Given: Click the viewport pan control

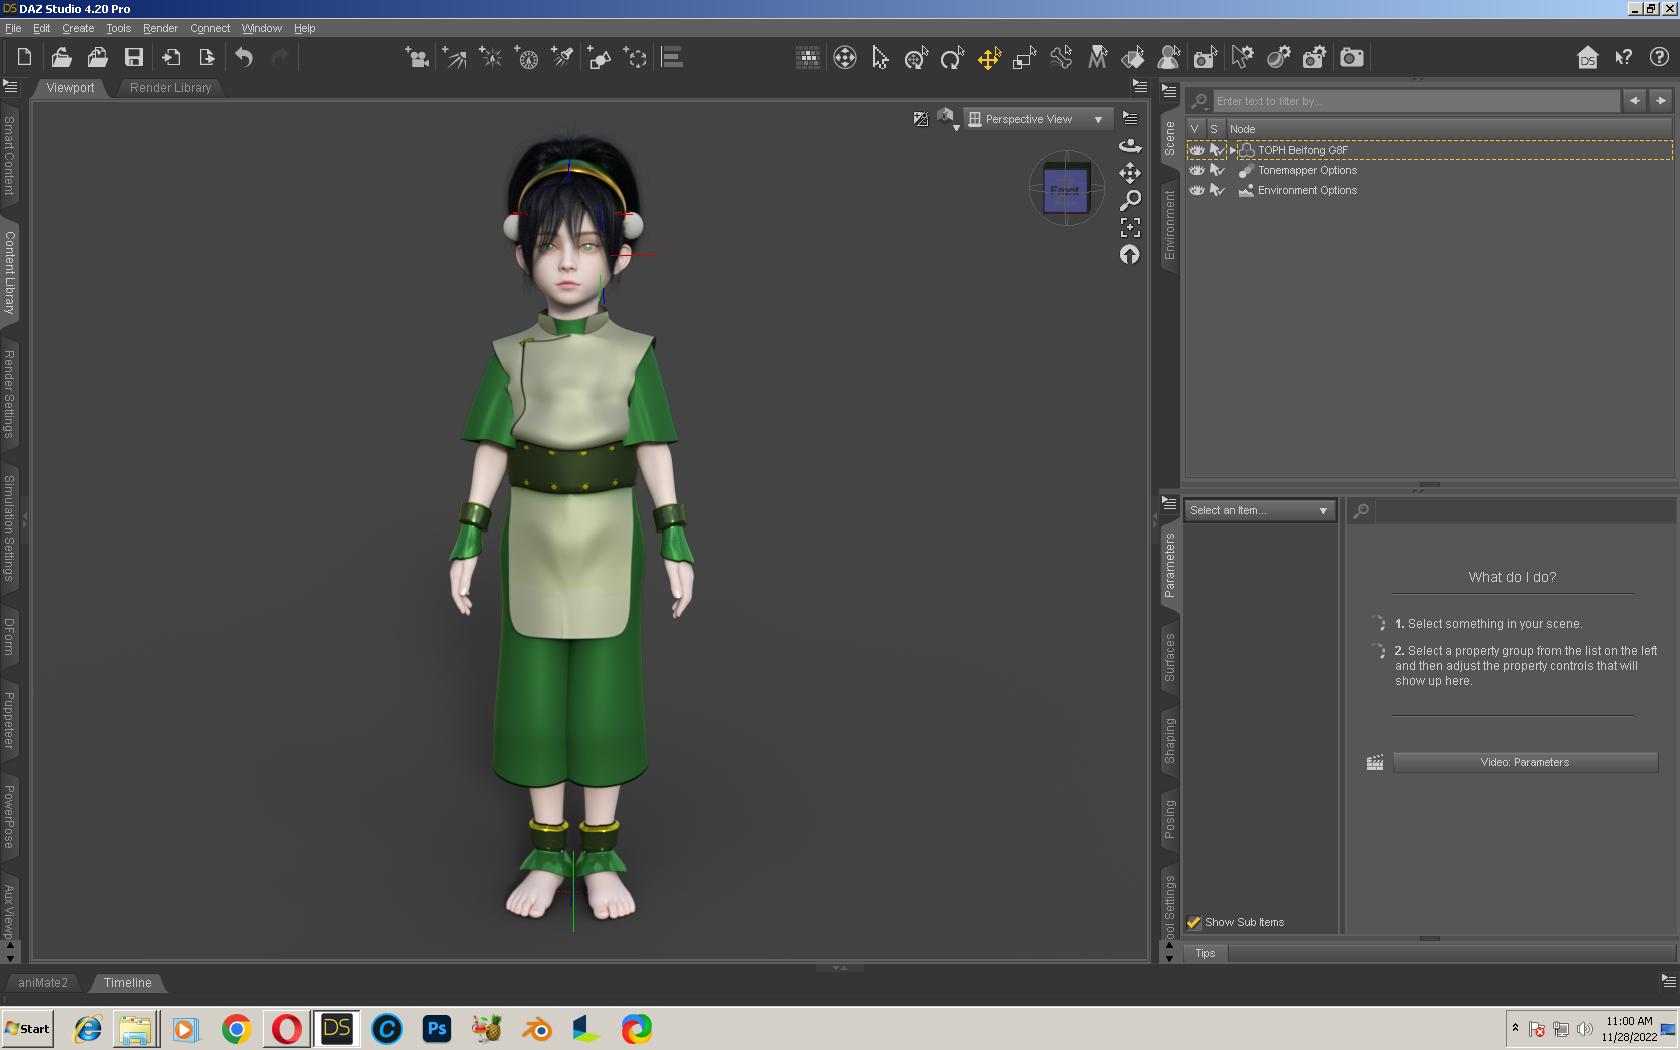Looking at the screenshot, I should click(x=1130, y=173).
